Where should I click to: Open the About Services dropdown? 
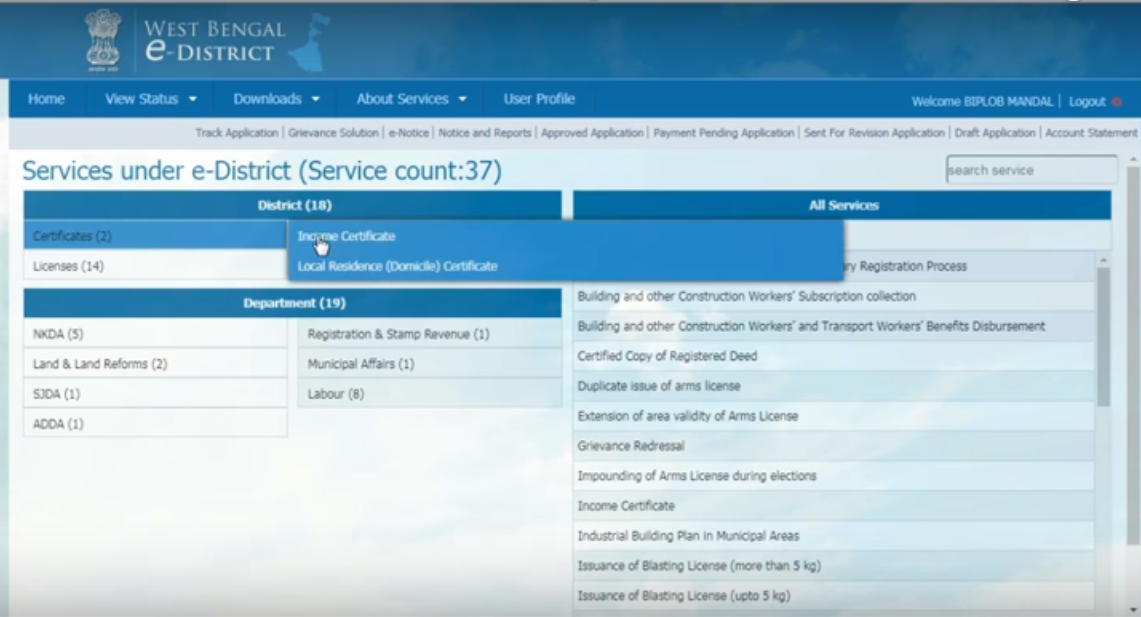click(411, 99)
